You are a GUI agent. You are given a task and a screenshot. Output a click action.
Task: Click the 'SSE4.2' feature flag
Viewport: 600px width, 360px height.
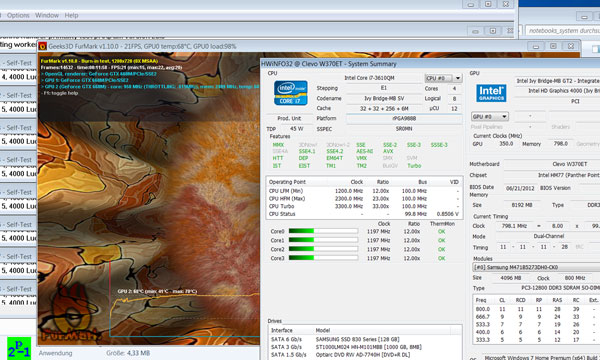click(x=334, y=151)
